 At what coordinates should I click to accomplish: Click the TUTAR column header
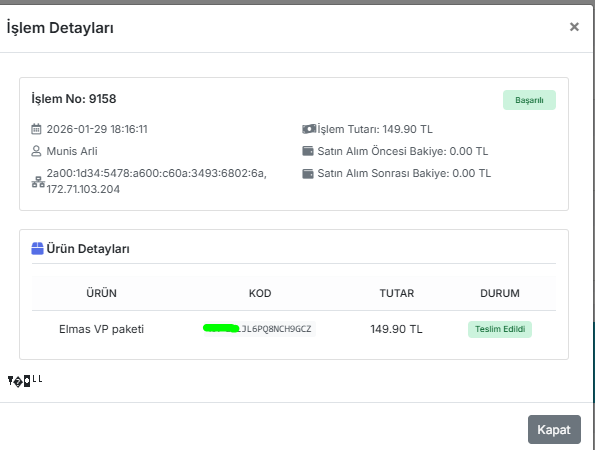coord(397,293)
